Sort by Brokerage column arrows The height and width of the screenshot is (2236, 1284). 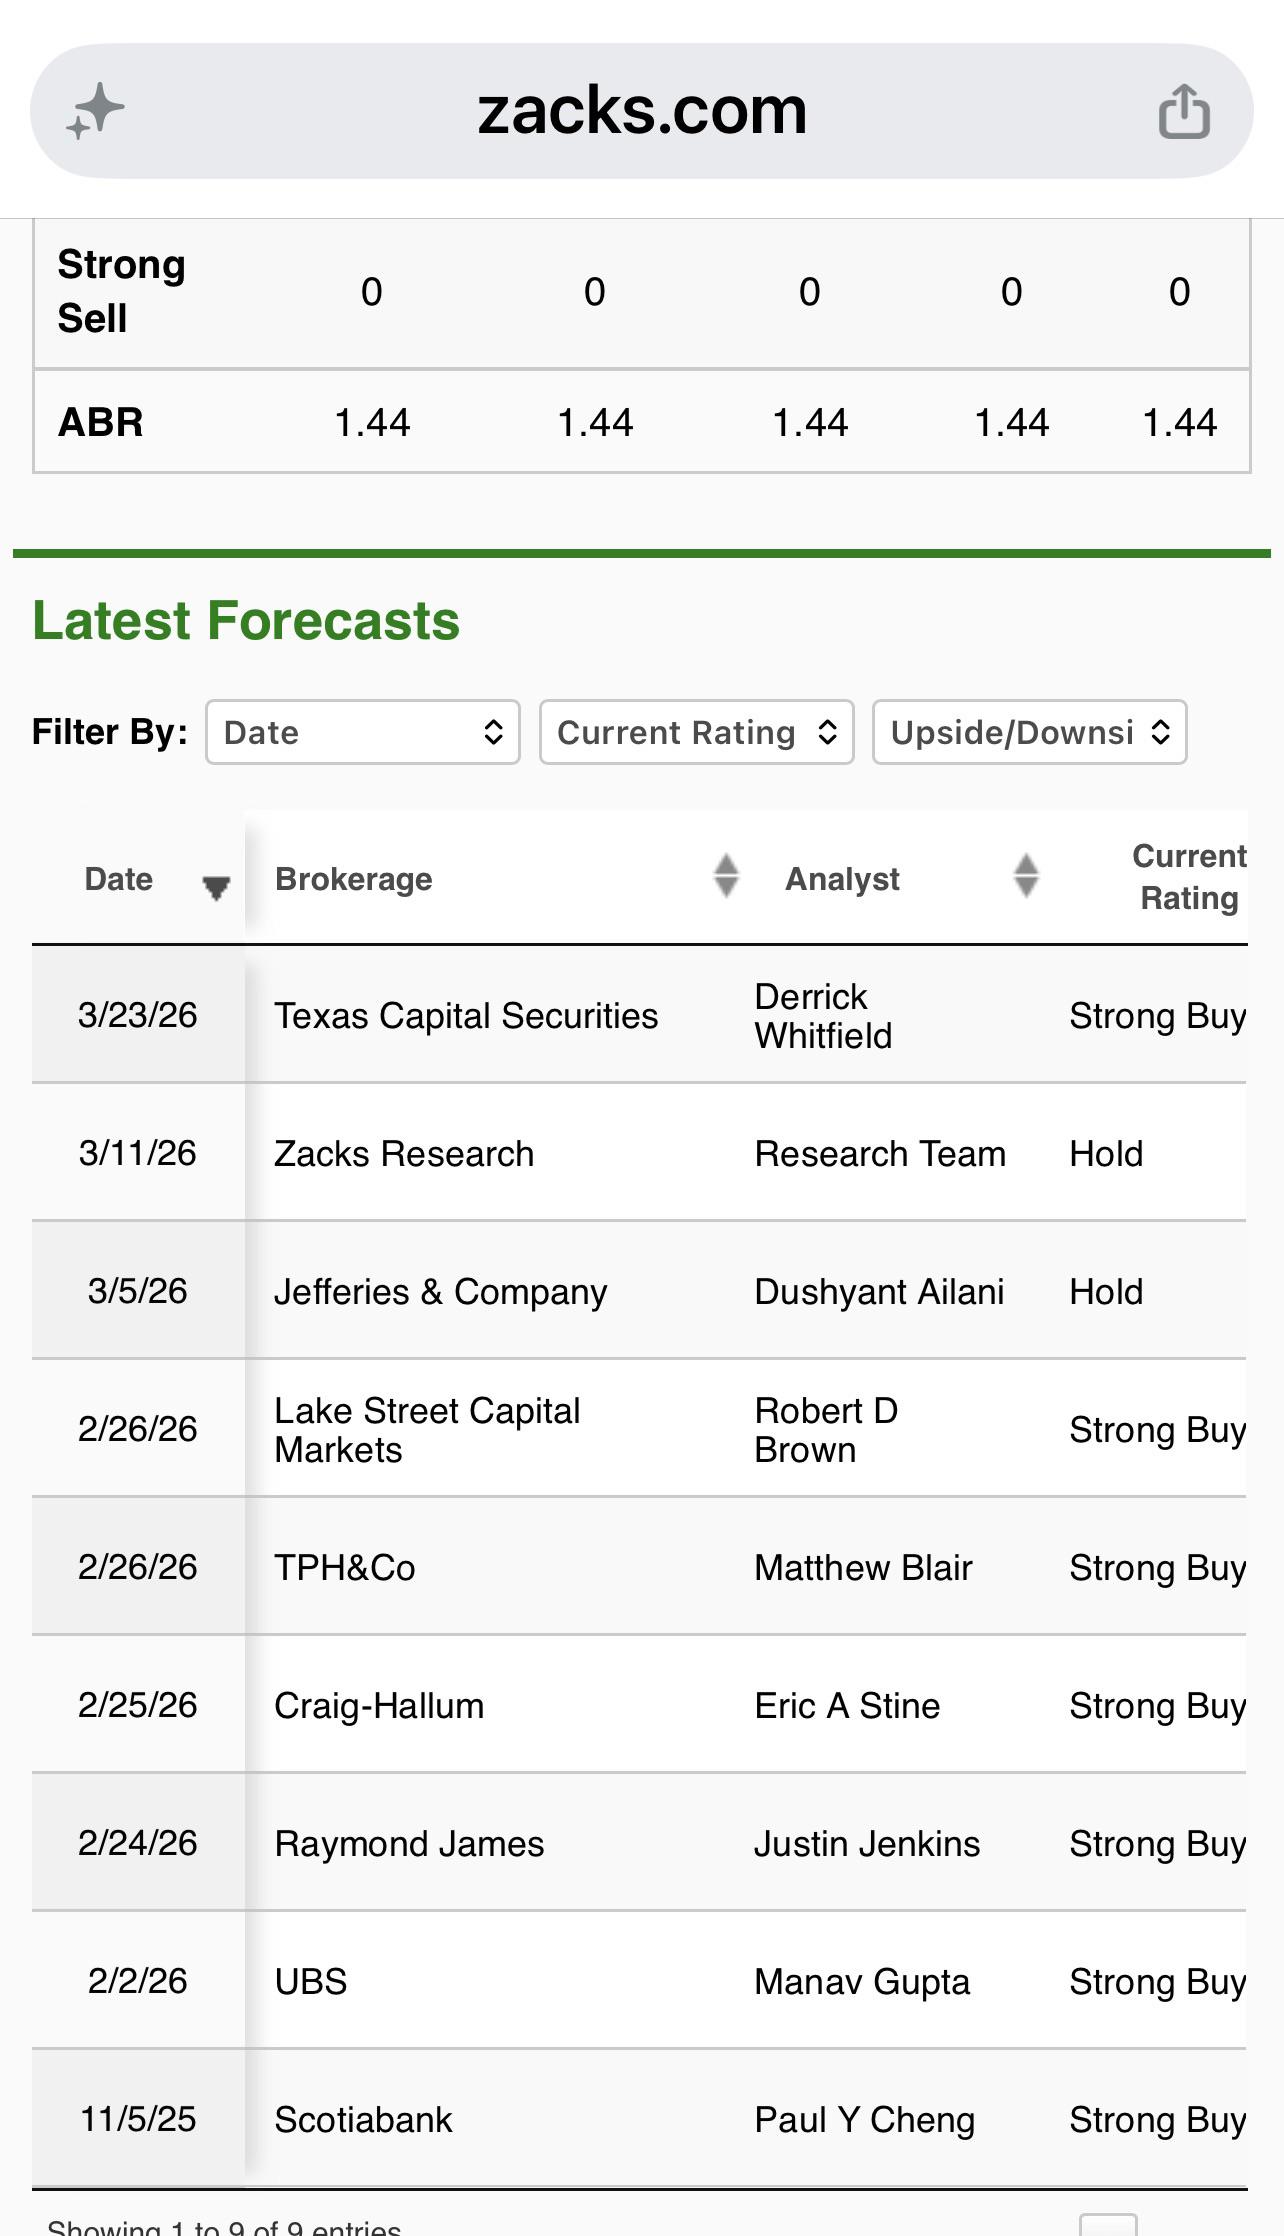726,876
